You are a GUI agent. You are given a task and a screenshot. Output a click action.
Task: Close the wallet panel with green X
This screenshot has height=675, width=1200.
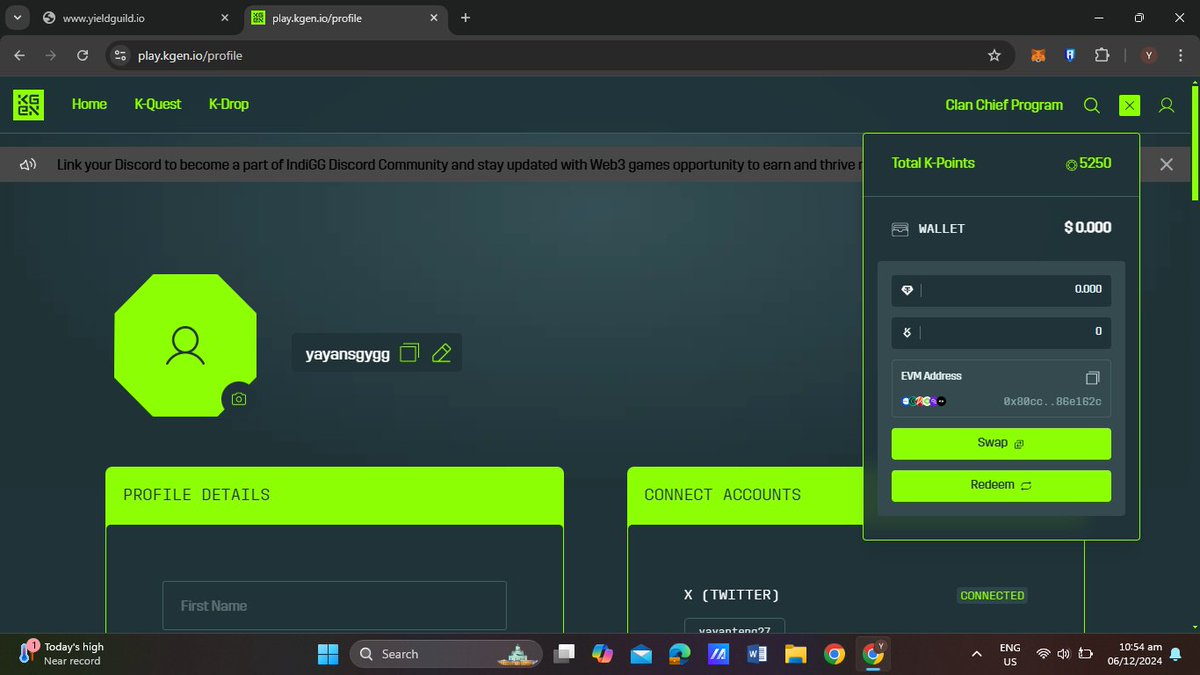point(1129,105)
